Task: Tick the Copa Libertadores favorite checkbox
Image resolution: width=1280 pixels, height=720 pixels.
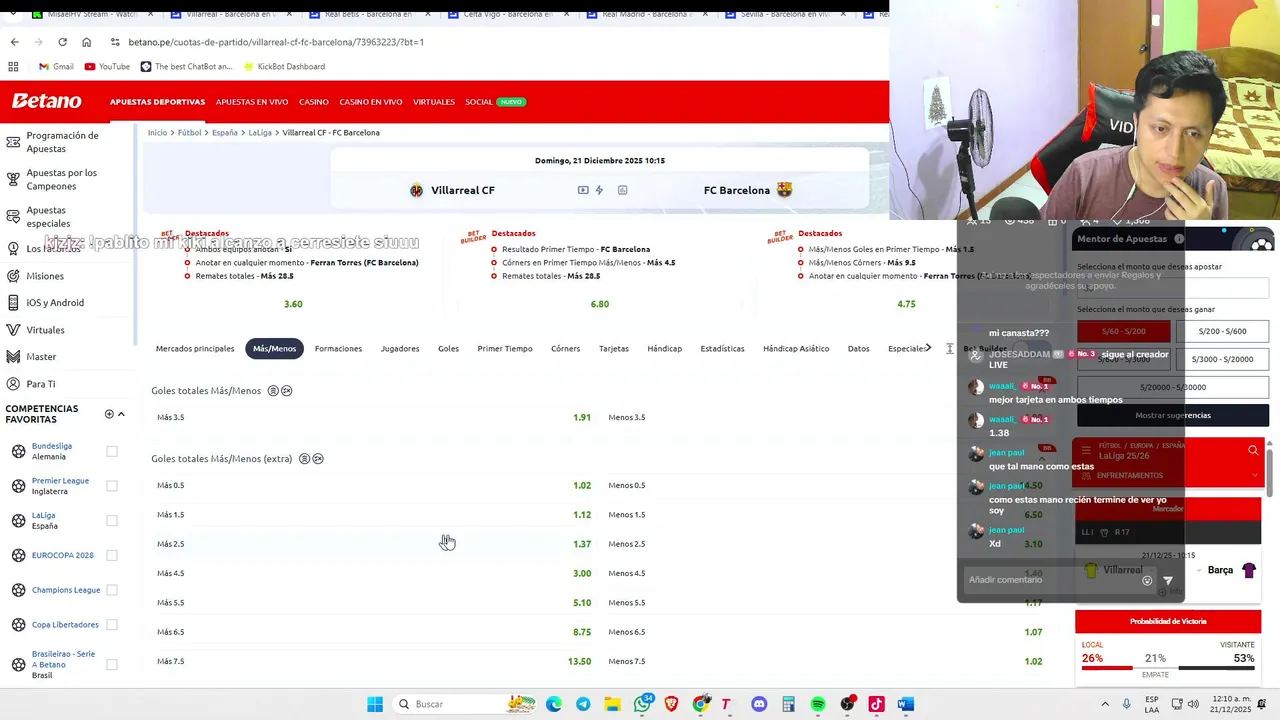Action: 112,625
